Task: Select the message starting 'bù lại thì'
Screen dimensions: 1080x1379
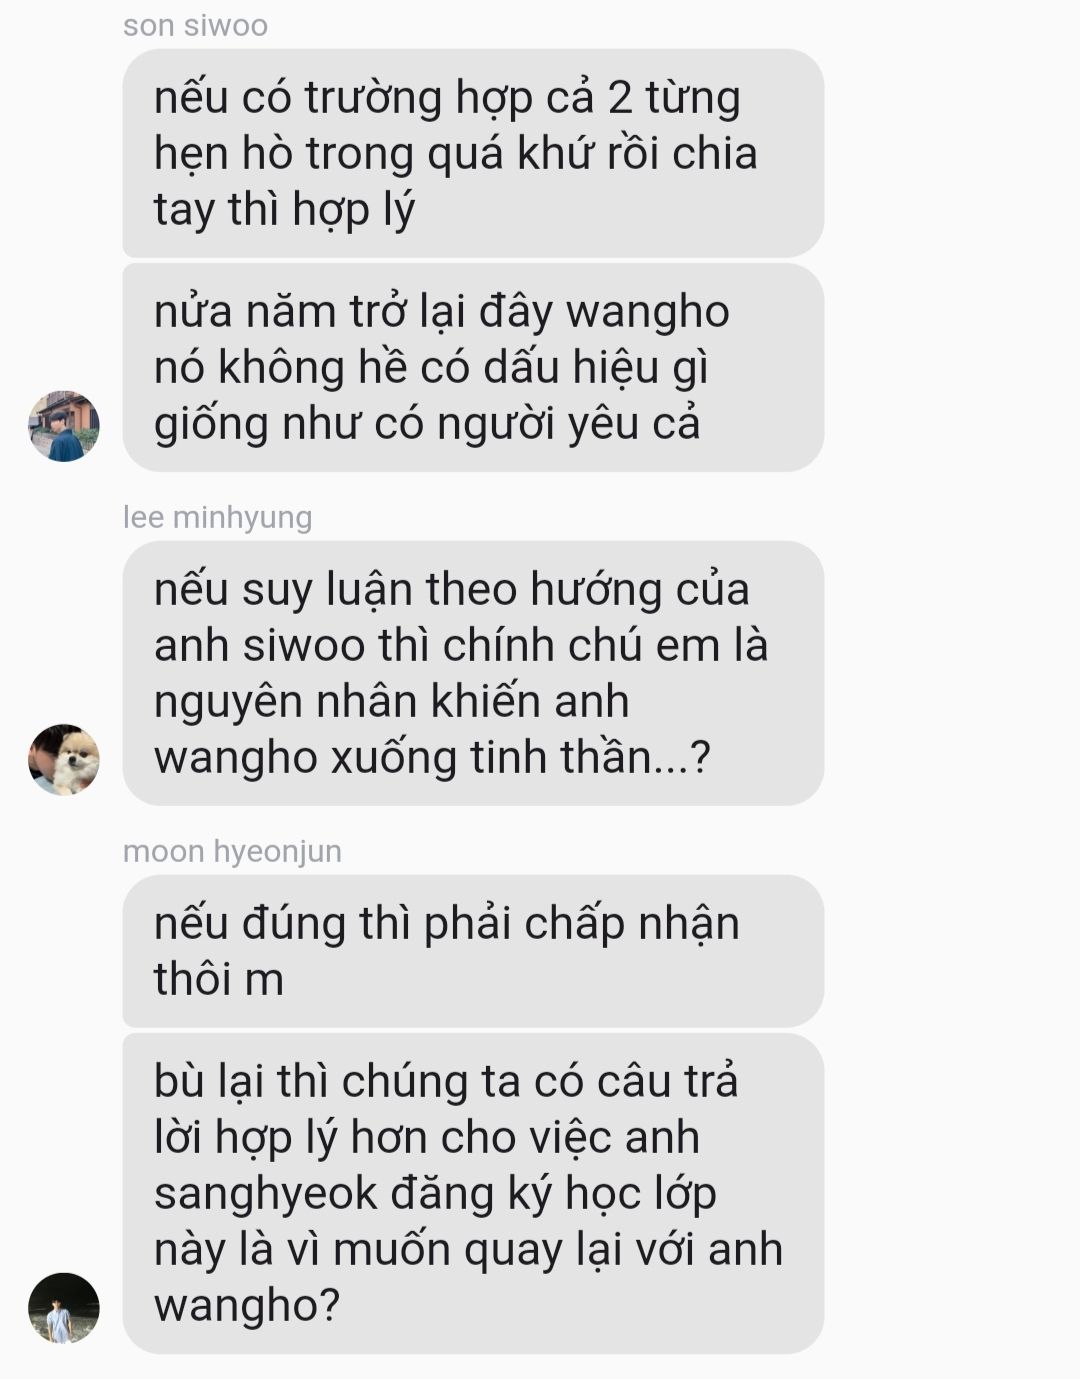Action: (473, 1193)
